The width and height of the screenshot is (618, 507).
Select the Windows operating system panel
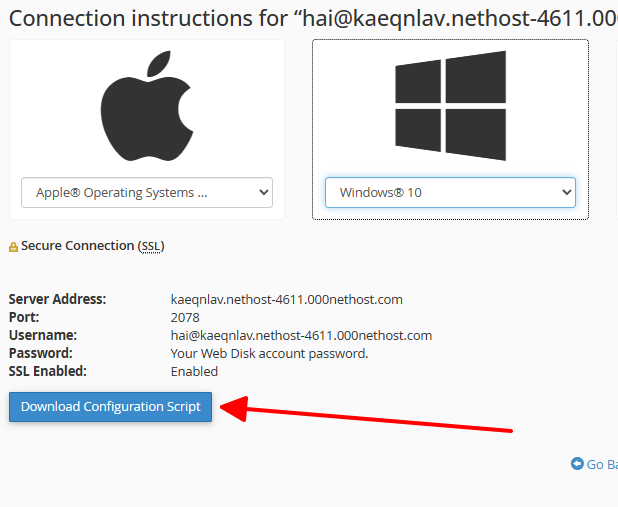click(x=450, y=129)
